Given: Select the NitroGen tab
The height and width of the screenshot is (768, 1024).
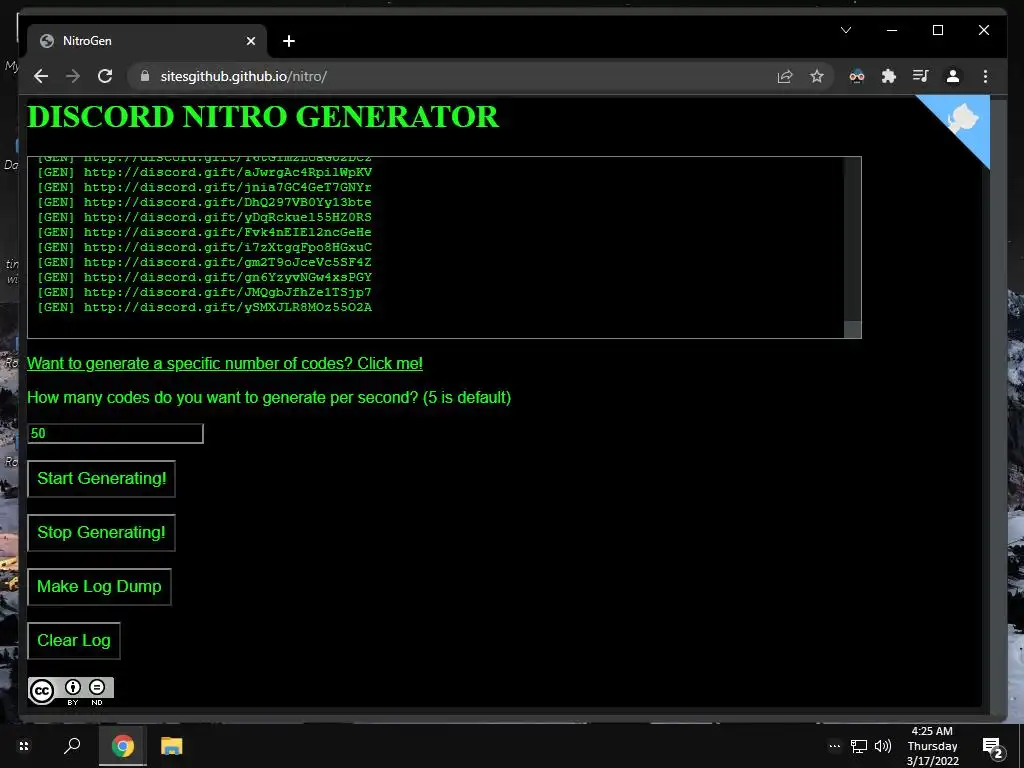Looking at the screenshot, I should [x=147, y=41].
